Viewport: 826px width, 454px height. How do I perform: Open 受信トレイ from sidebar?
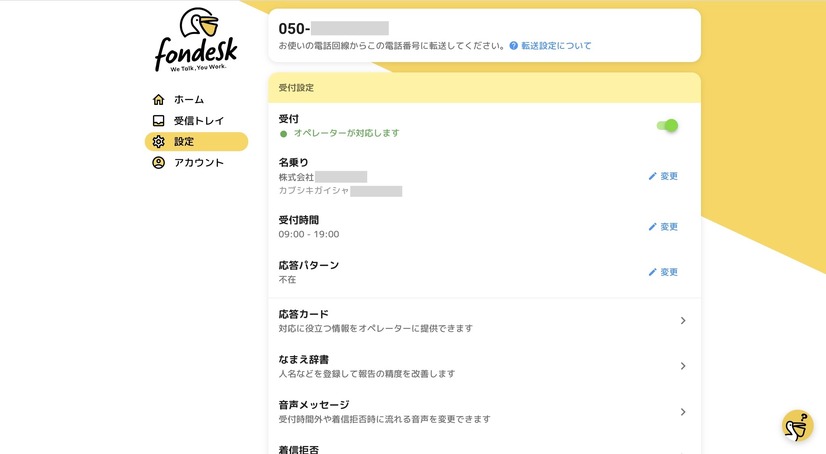(x=199, y=121)
